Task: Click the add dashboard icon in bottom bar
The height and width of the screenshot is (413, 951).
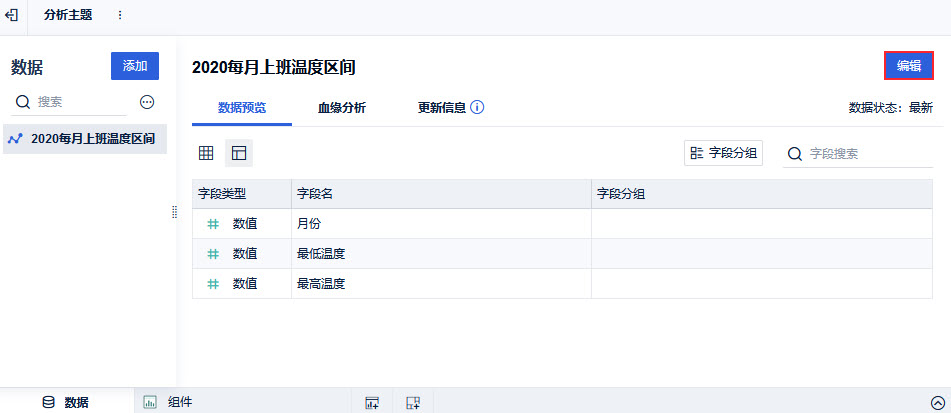Action: [x=413, y=402]
